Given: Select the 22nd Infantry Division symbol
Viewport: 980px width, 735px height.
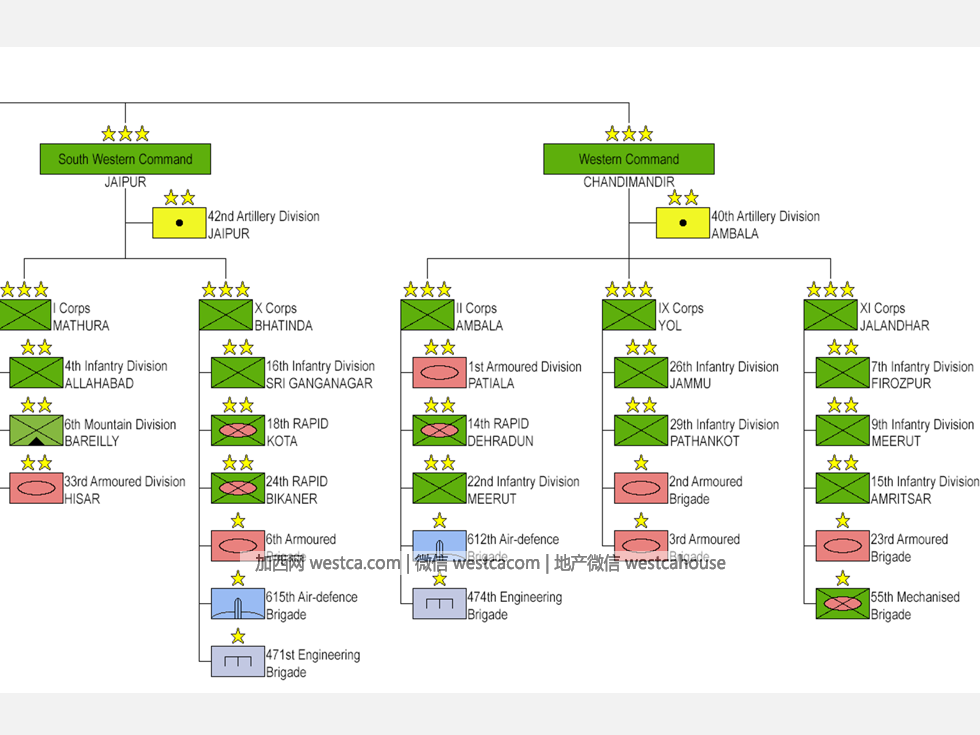Looking at the screenshot, I should pos(439,488).
